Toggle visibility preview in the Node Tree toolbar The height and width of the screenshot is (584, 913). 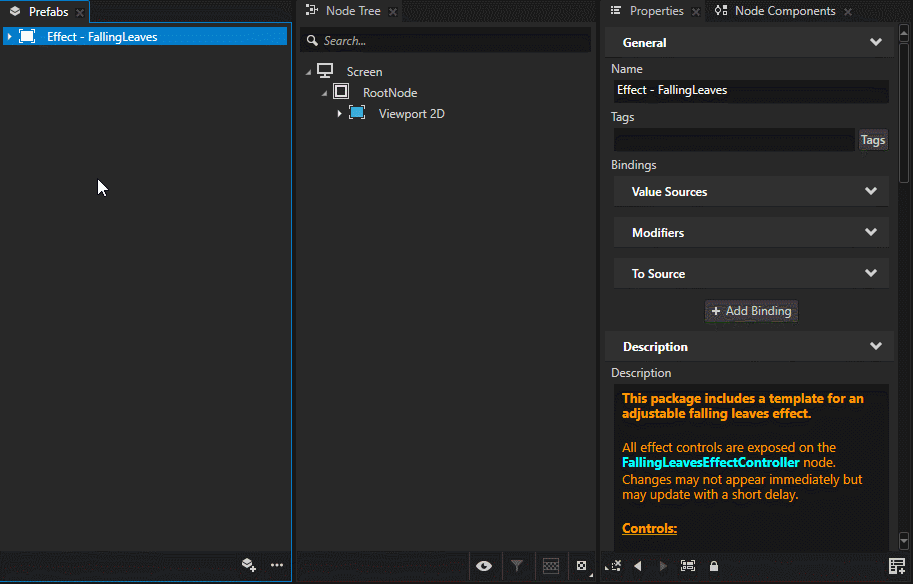click(x=484, y=565)
